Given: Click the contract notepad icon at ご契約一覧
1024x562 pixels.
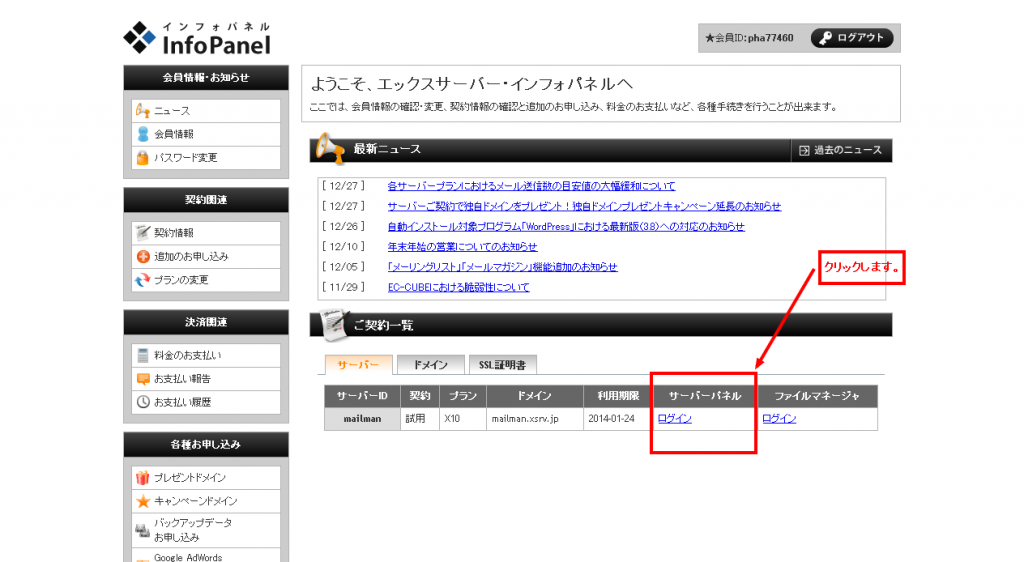Looking at the screenshot, I should tap(334, 325).
